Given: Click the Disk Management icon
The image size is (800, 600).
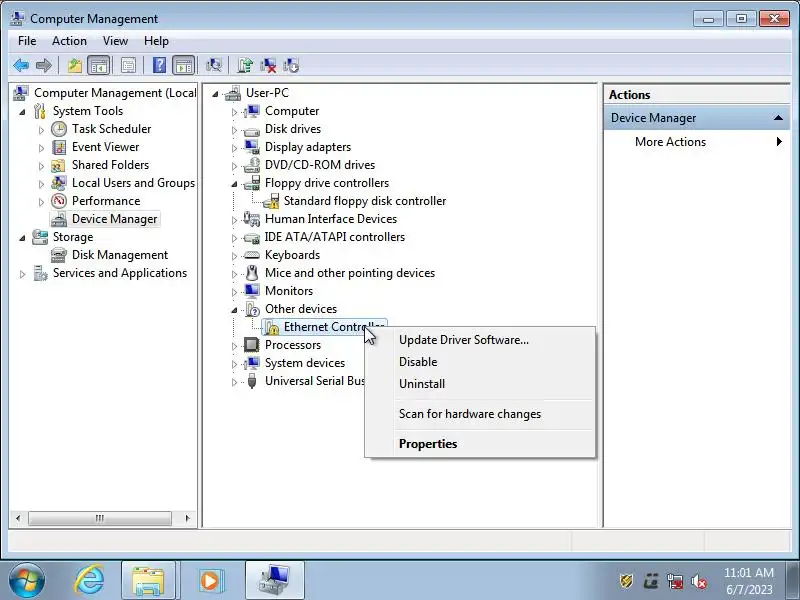Looking at the screenshot, I should [x=59, y=255].
